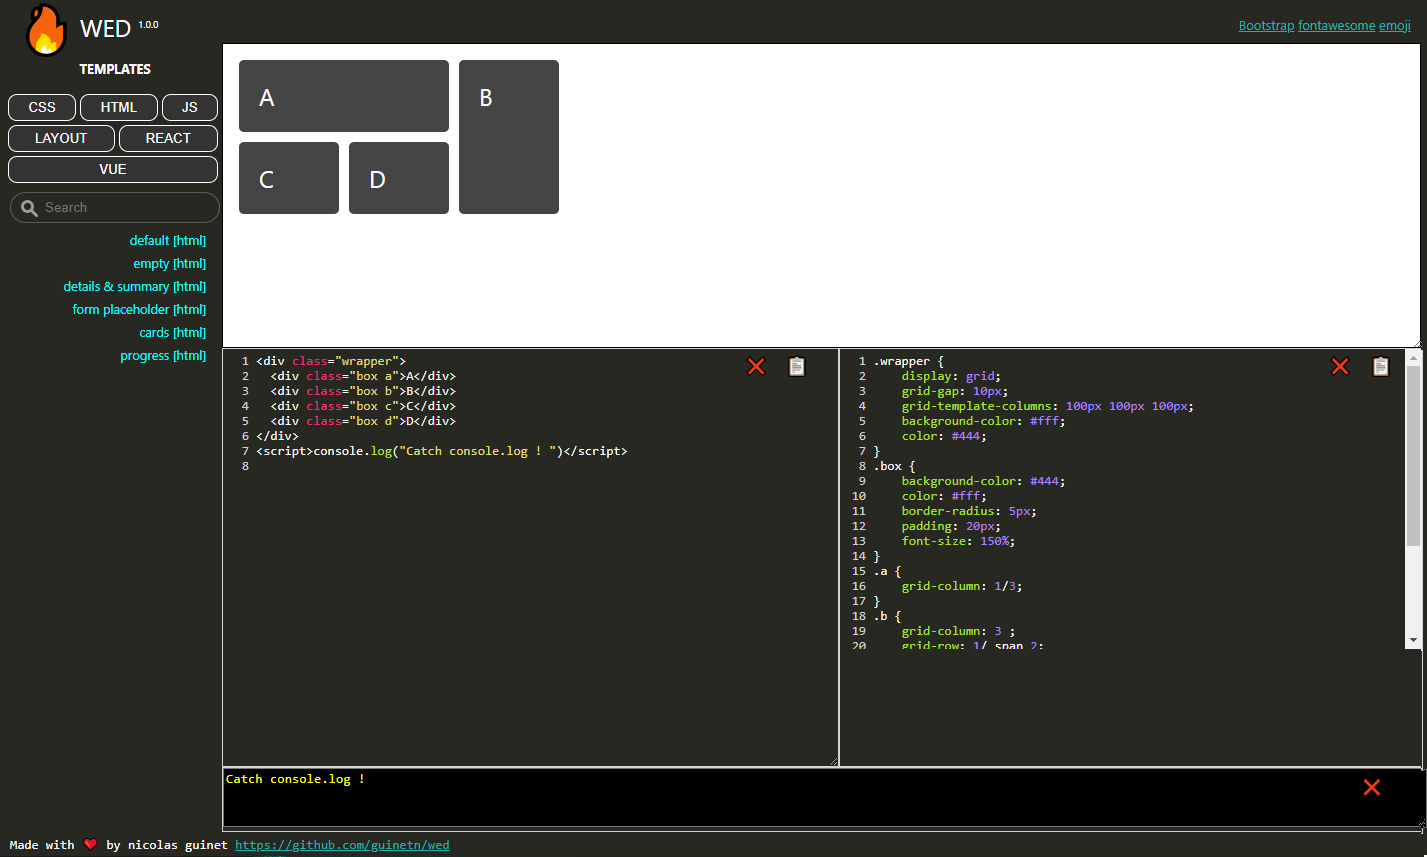Click the 'grid-column: 1/3;' CSS line

pyautogui.click(x=962, y=586)
